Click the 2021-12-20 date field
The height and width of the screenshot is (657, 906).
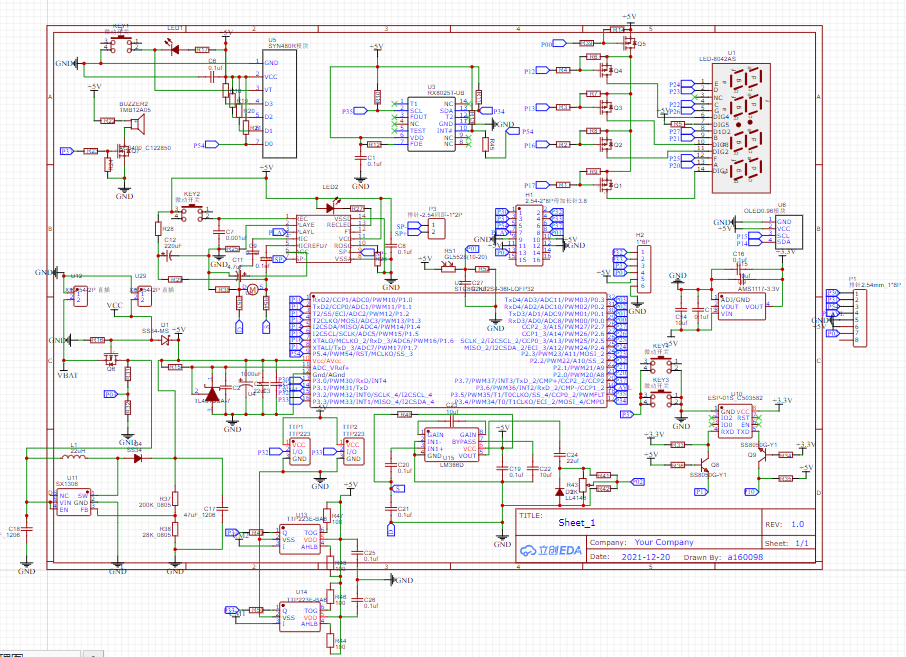[x=645, y=557]
